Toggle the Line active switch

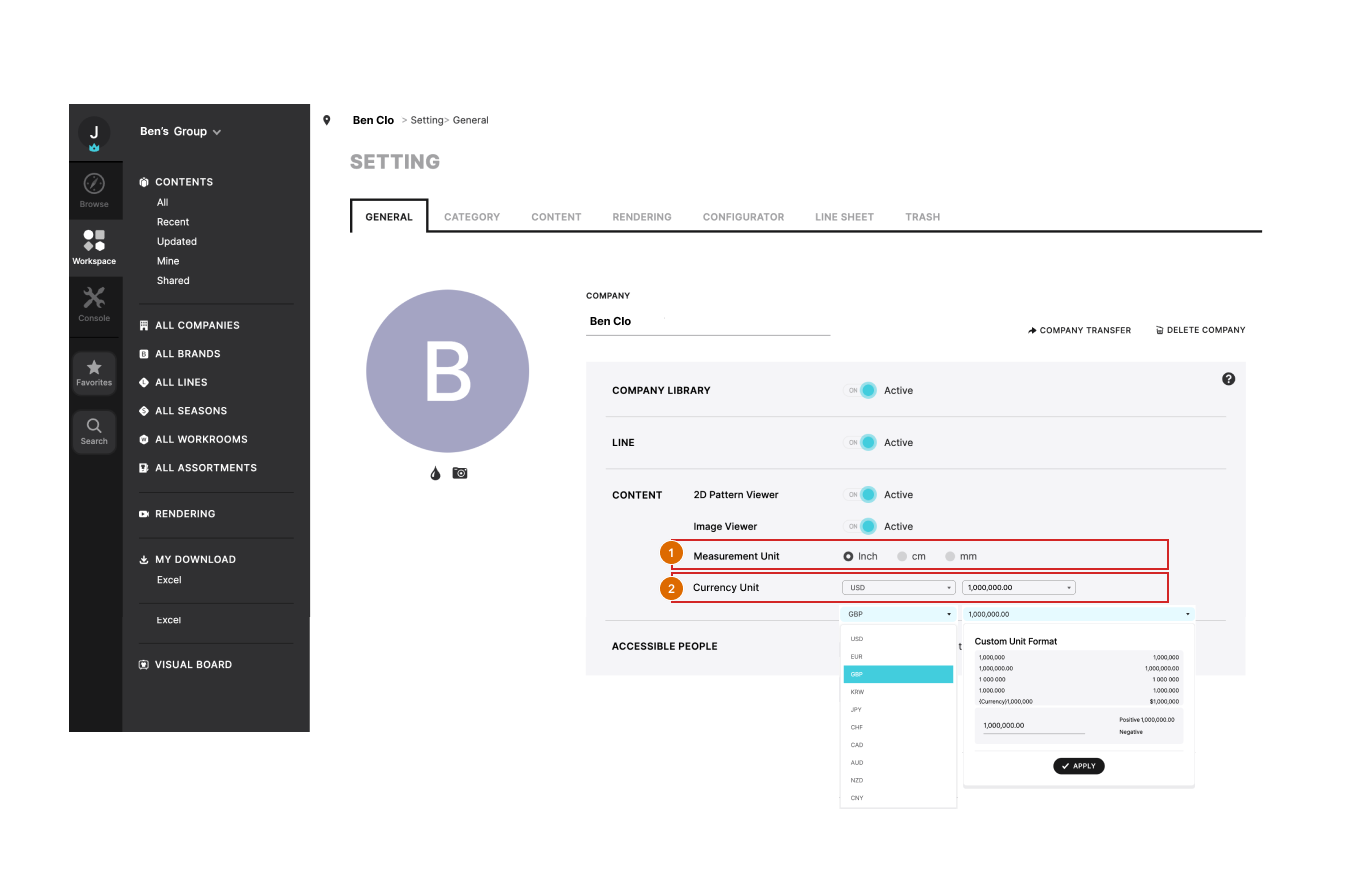862,443
